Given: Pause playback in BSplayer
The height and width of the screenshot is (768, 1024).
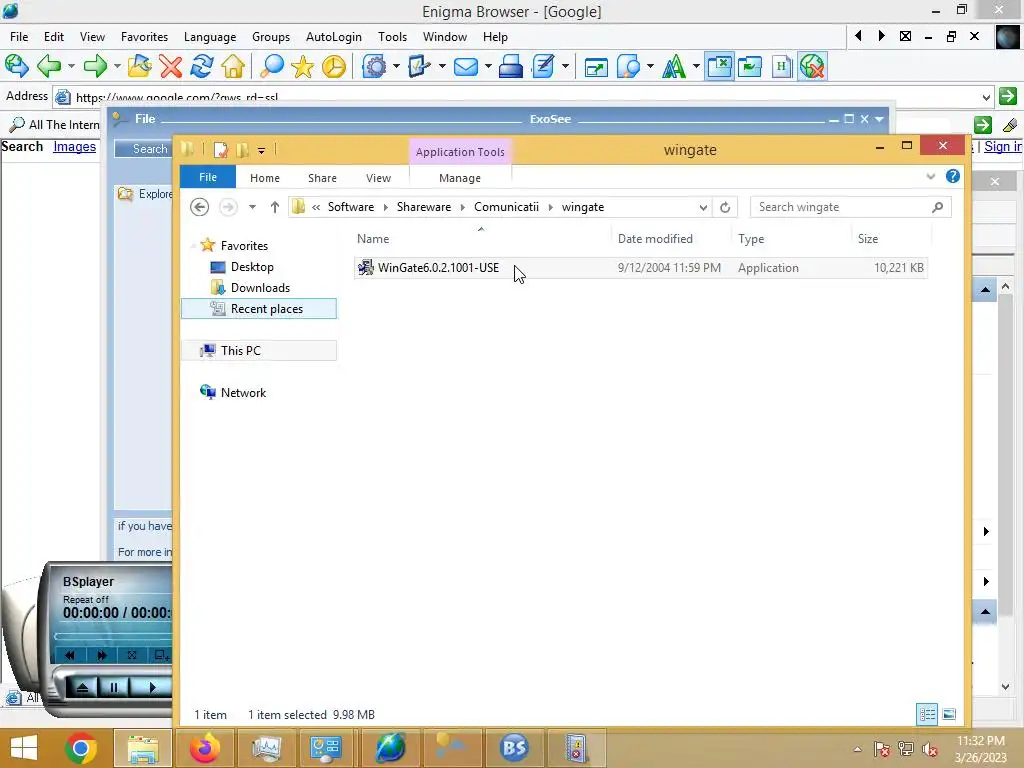Looking at the screenshot, I should (x=114, y=687).
